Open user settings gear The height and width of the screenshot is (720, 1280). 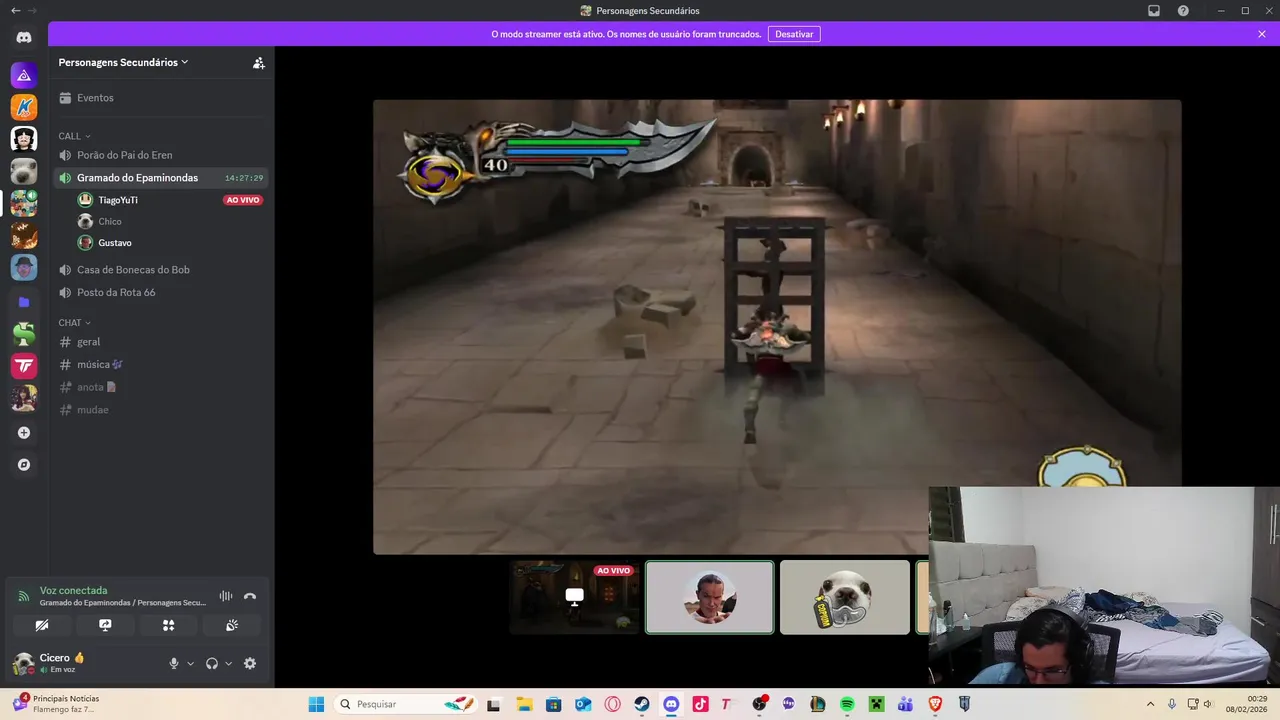pyautogui.click(x=250, y=663)
